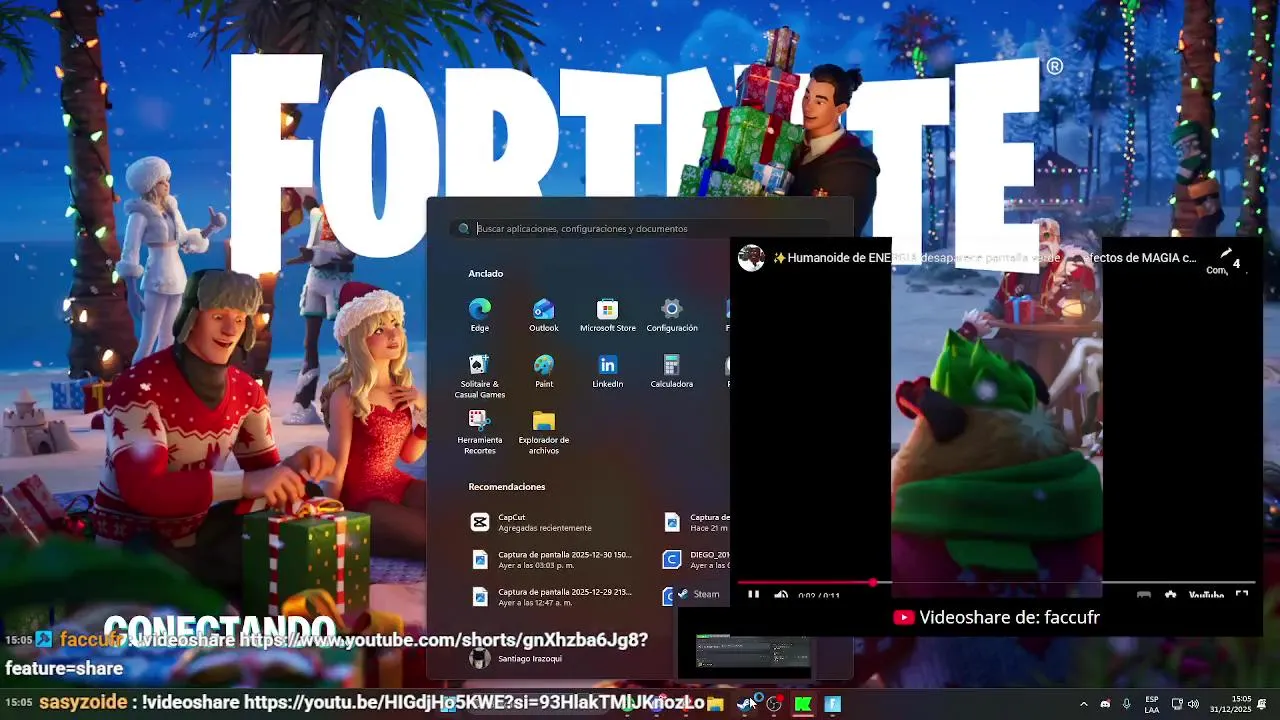Open Microsoft Store pinned app
Viewport: 1280px width, 720px height.
click(x=608, y=315)
